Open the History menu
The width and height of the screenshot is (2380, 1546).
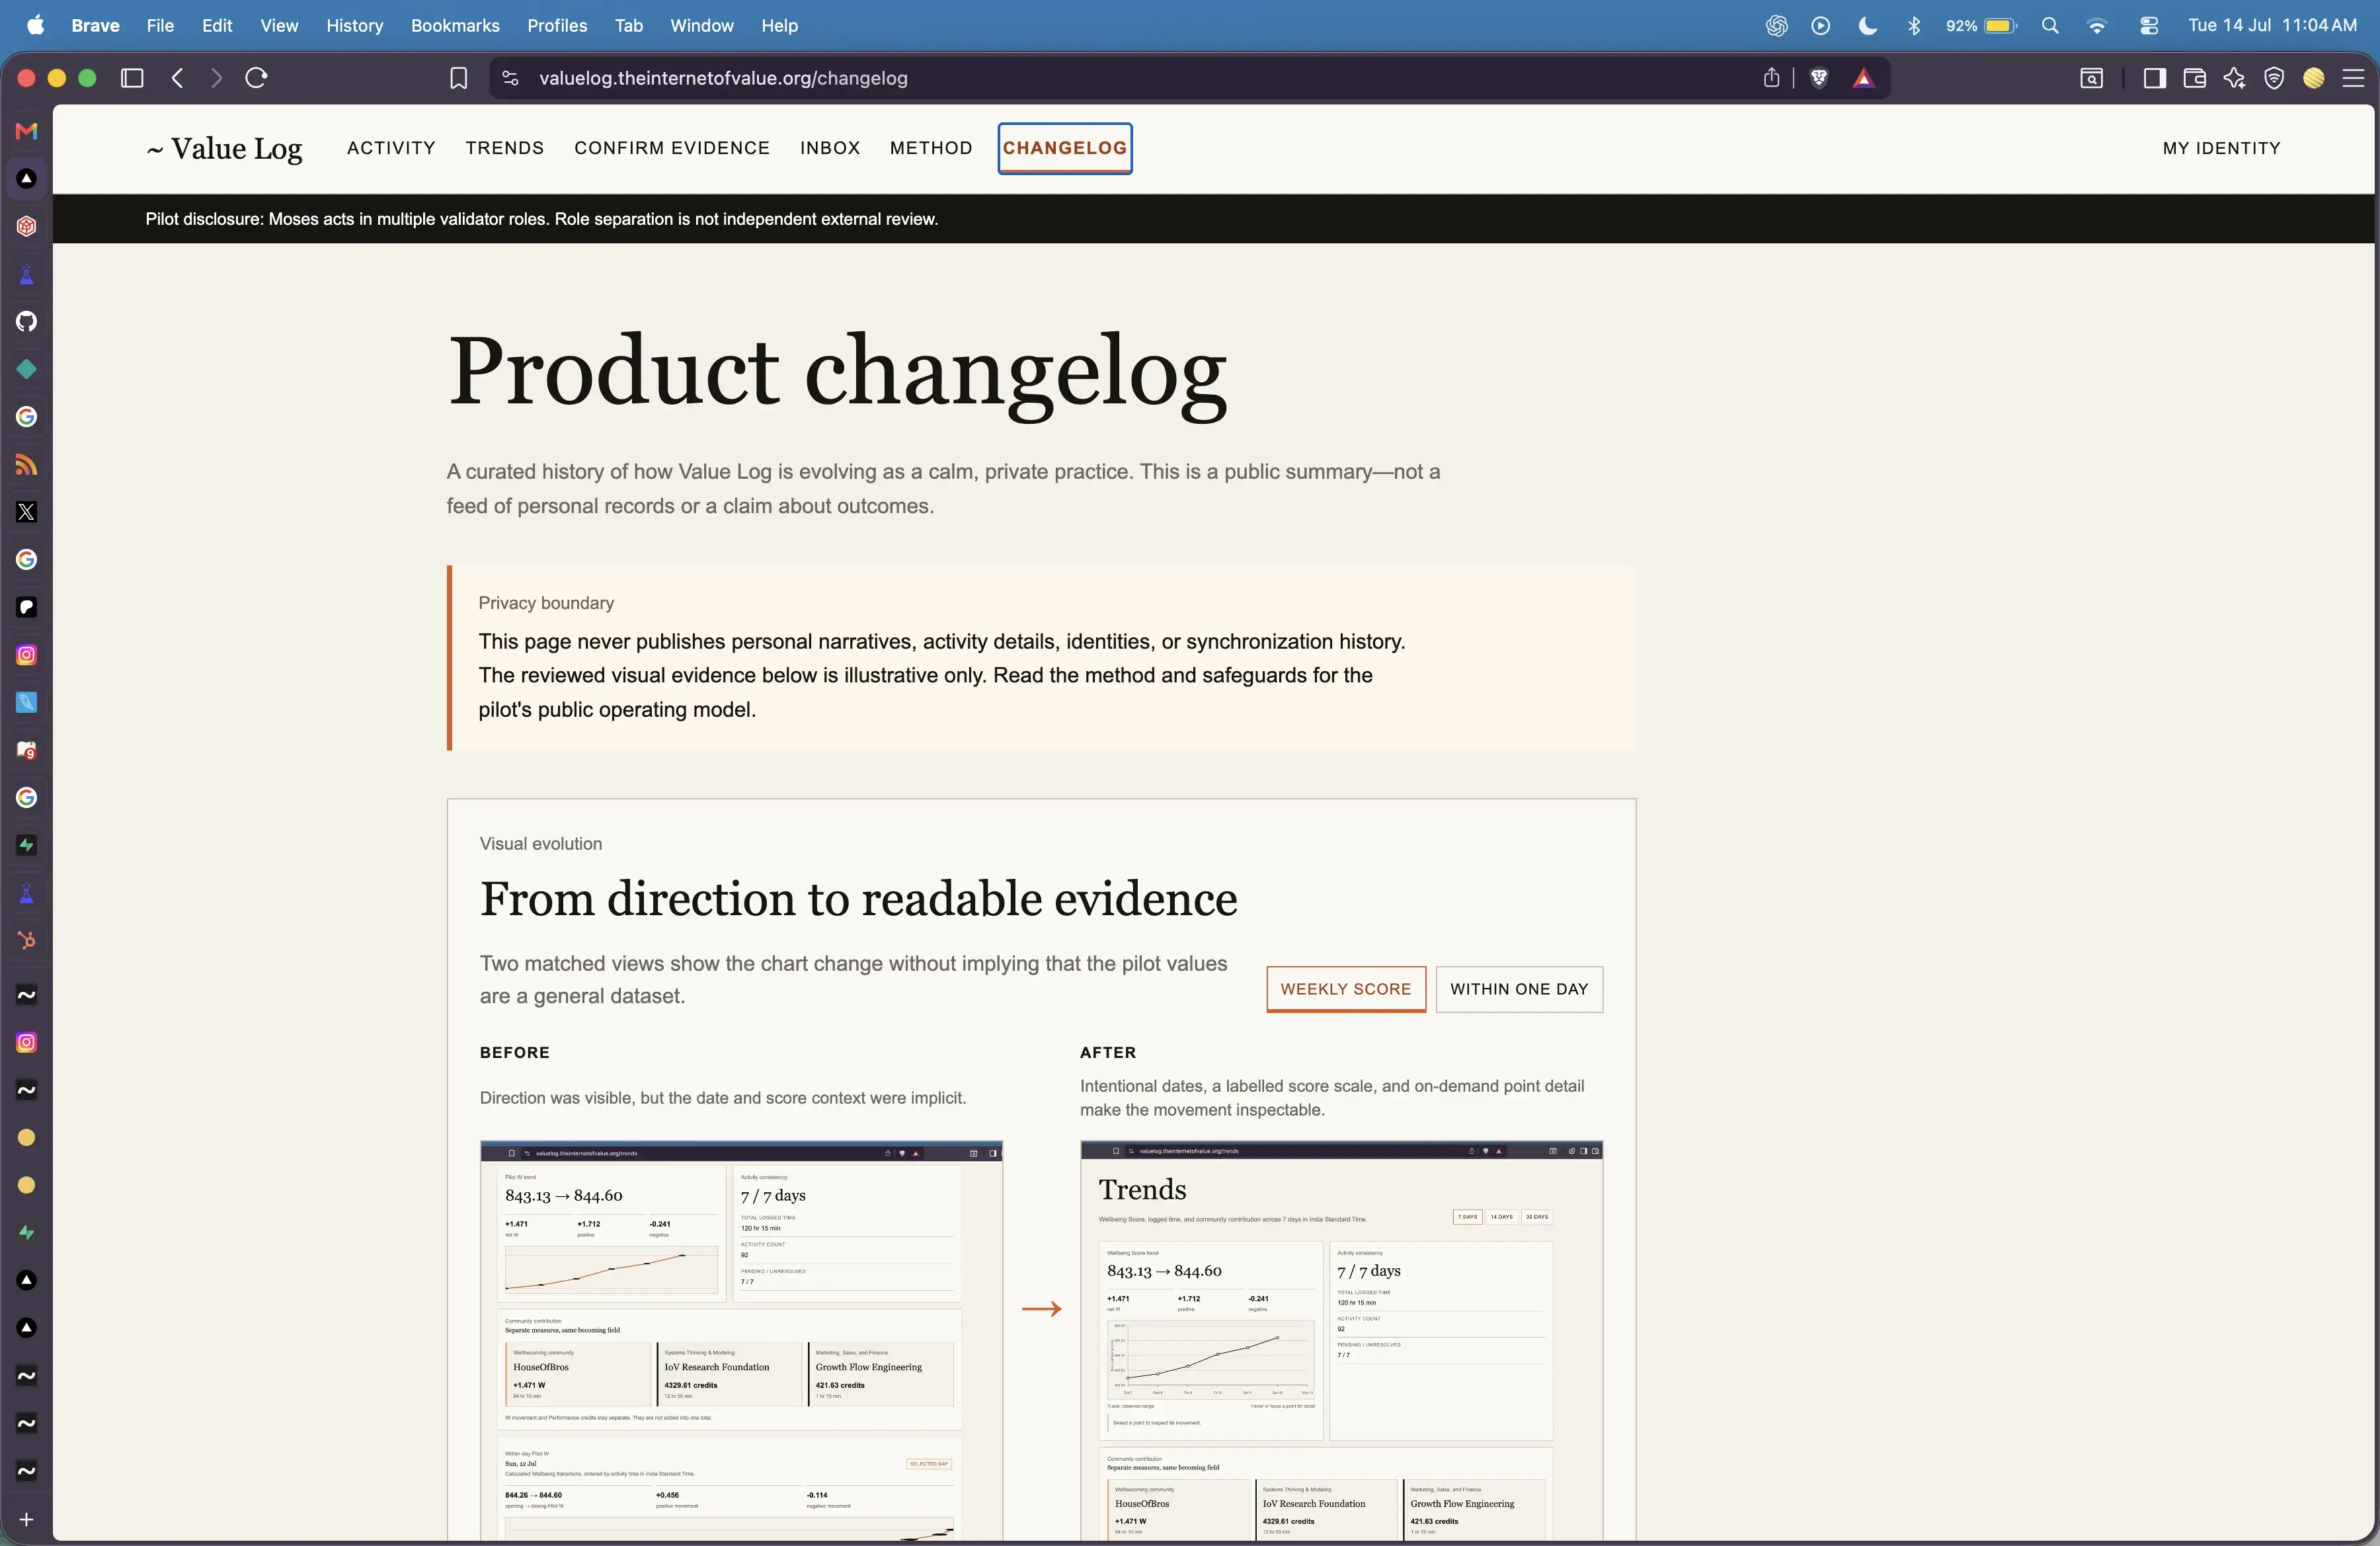(354, 26)
